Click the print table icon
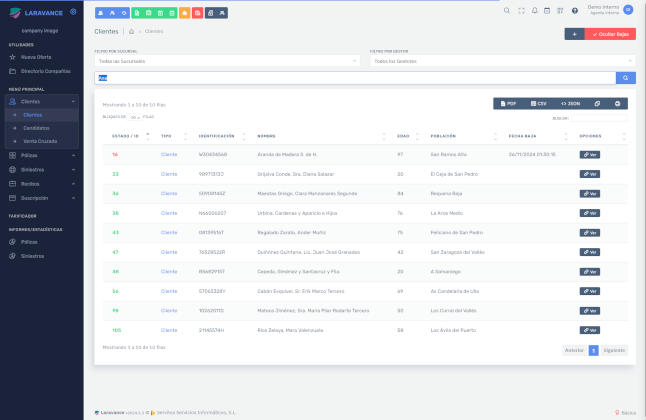The image size is (646, 420). point(618,103)
